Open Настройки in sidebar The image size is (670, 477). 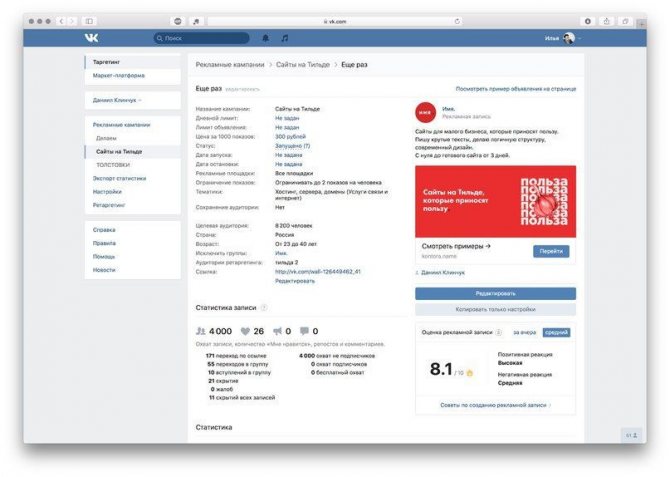coord(107,191)
